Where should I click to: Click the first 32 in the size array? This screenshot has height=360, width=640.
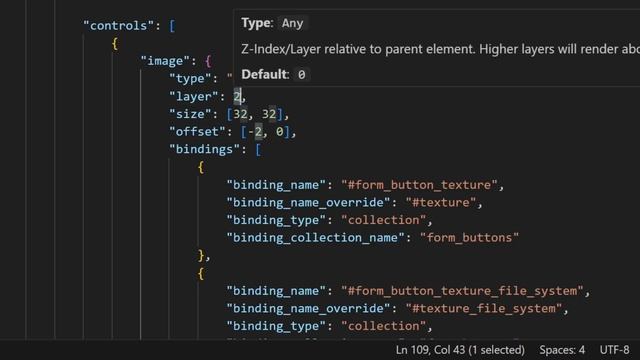[240, 114]
